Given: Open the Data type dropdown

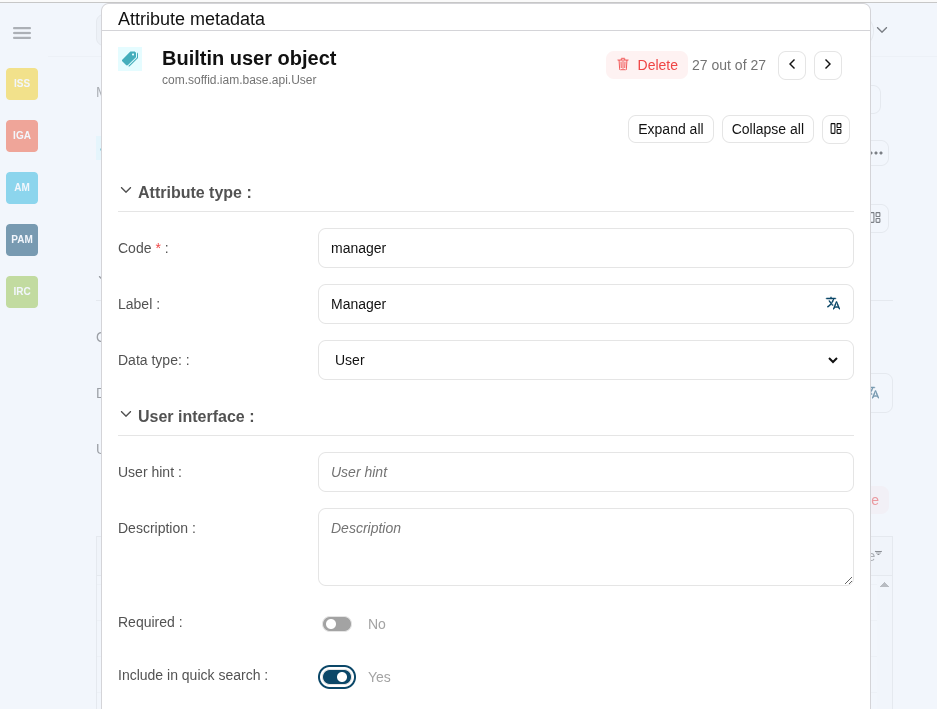Looking at the screenshot, I should pyautogui.click(x=585, y=360).
